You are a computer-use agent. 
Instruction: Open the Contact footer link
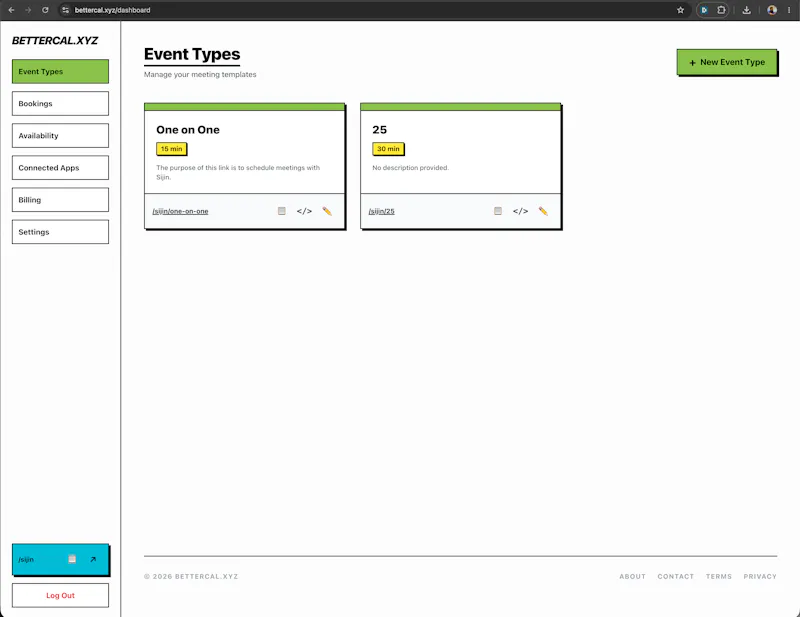[676, 577]
